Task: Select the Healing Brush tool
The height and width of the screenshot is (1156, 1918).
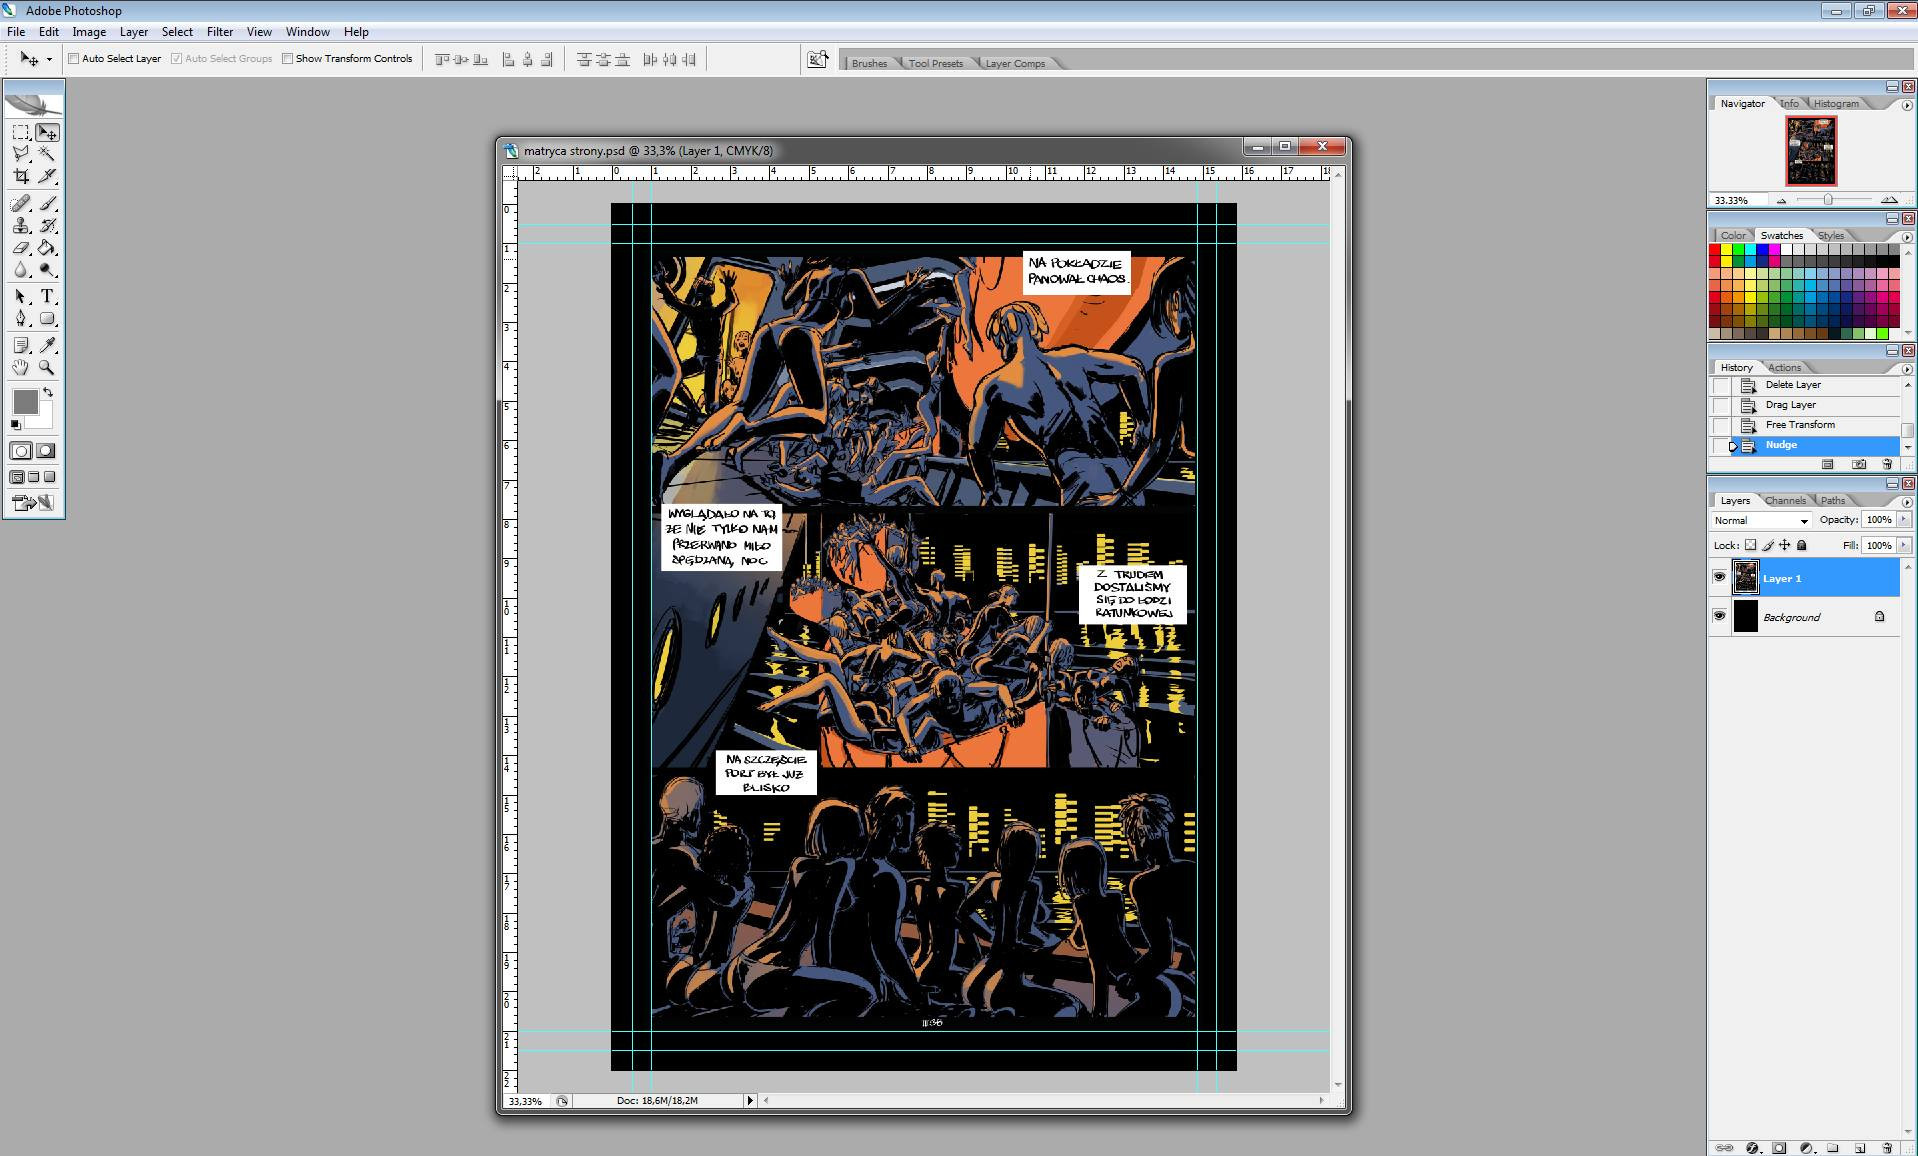Action: tap(20, 203)
